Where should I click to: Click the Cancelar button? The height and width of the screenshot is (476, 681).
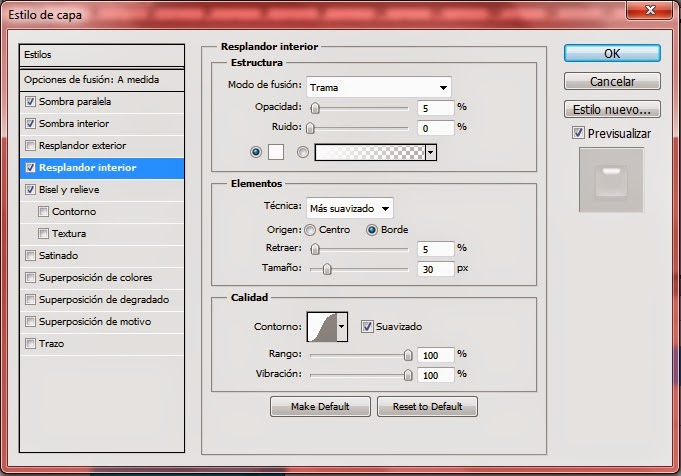pyautogui.click(x=612, y=81)
